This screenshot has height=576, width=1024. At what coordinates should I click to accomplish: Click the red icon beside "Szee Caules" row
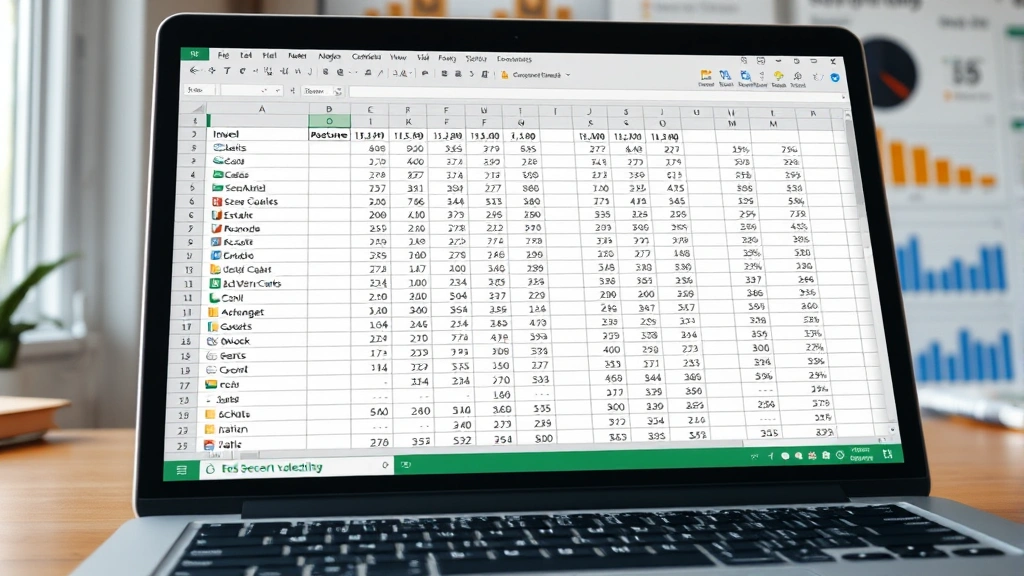[x=216, y=201]
